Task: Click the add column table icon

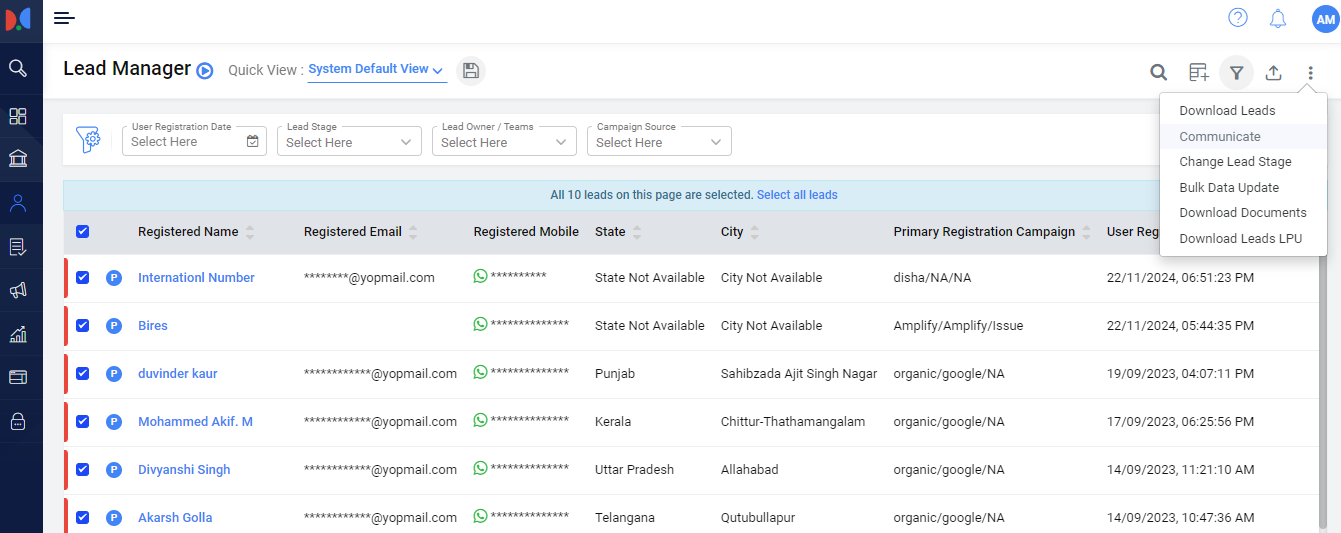Action: 1198,72
